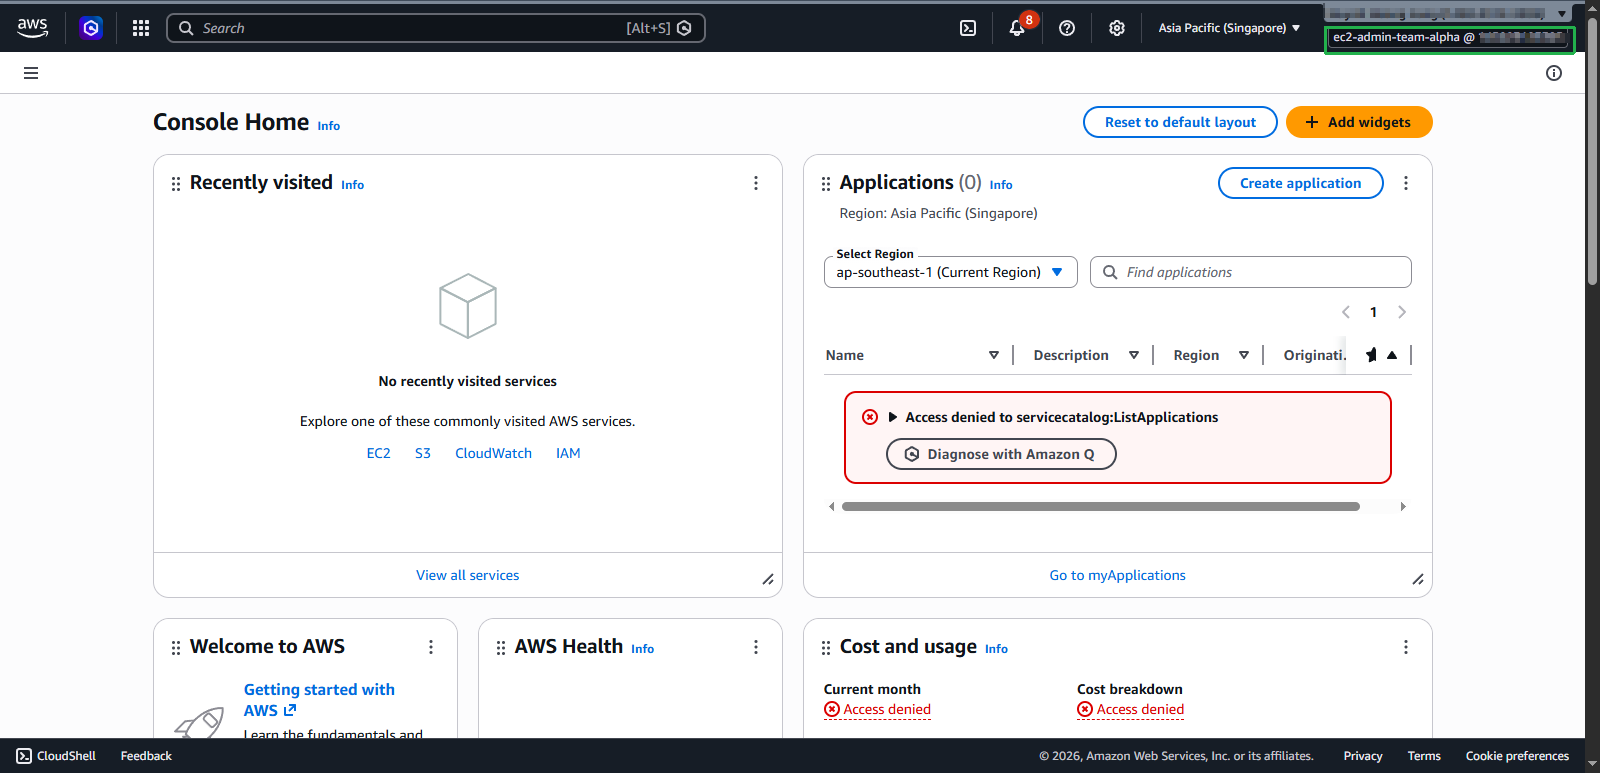1600x773 pixels.
Task: Click Diagnose with Amazon Q button
Action: click(x=1001, y=454)
